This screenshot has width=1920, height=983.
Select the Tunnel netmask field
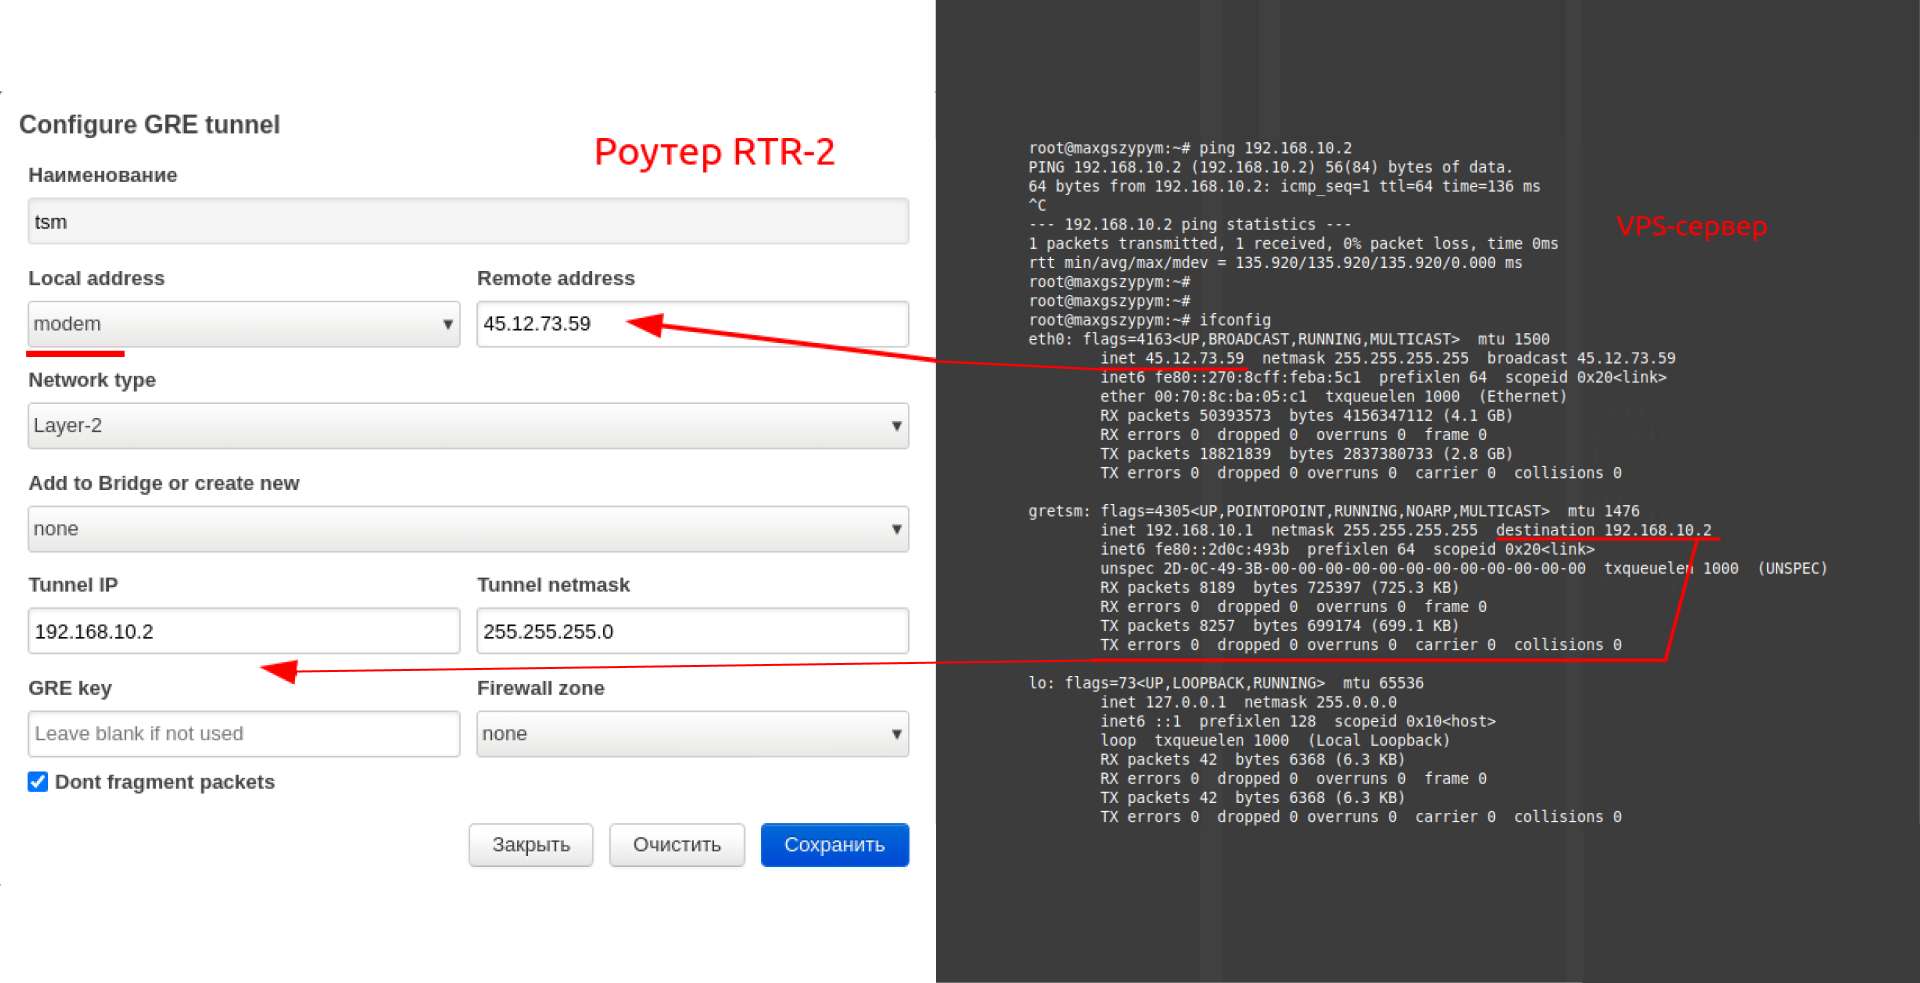coord(692,631)
